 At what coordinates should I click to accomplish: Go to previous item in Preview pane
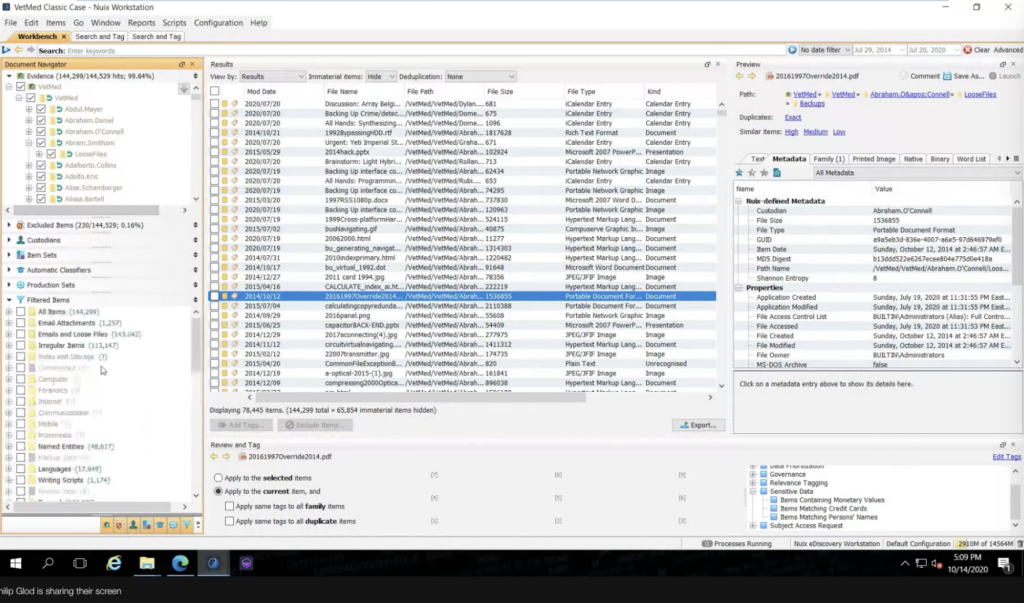[x=739, y=76]
